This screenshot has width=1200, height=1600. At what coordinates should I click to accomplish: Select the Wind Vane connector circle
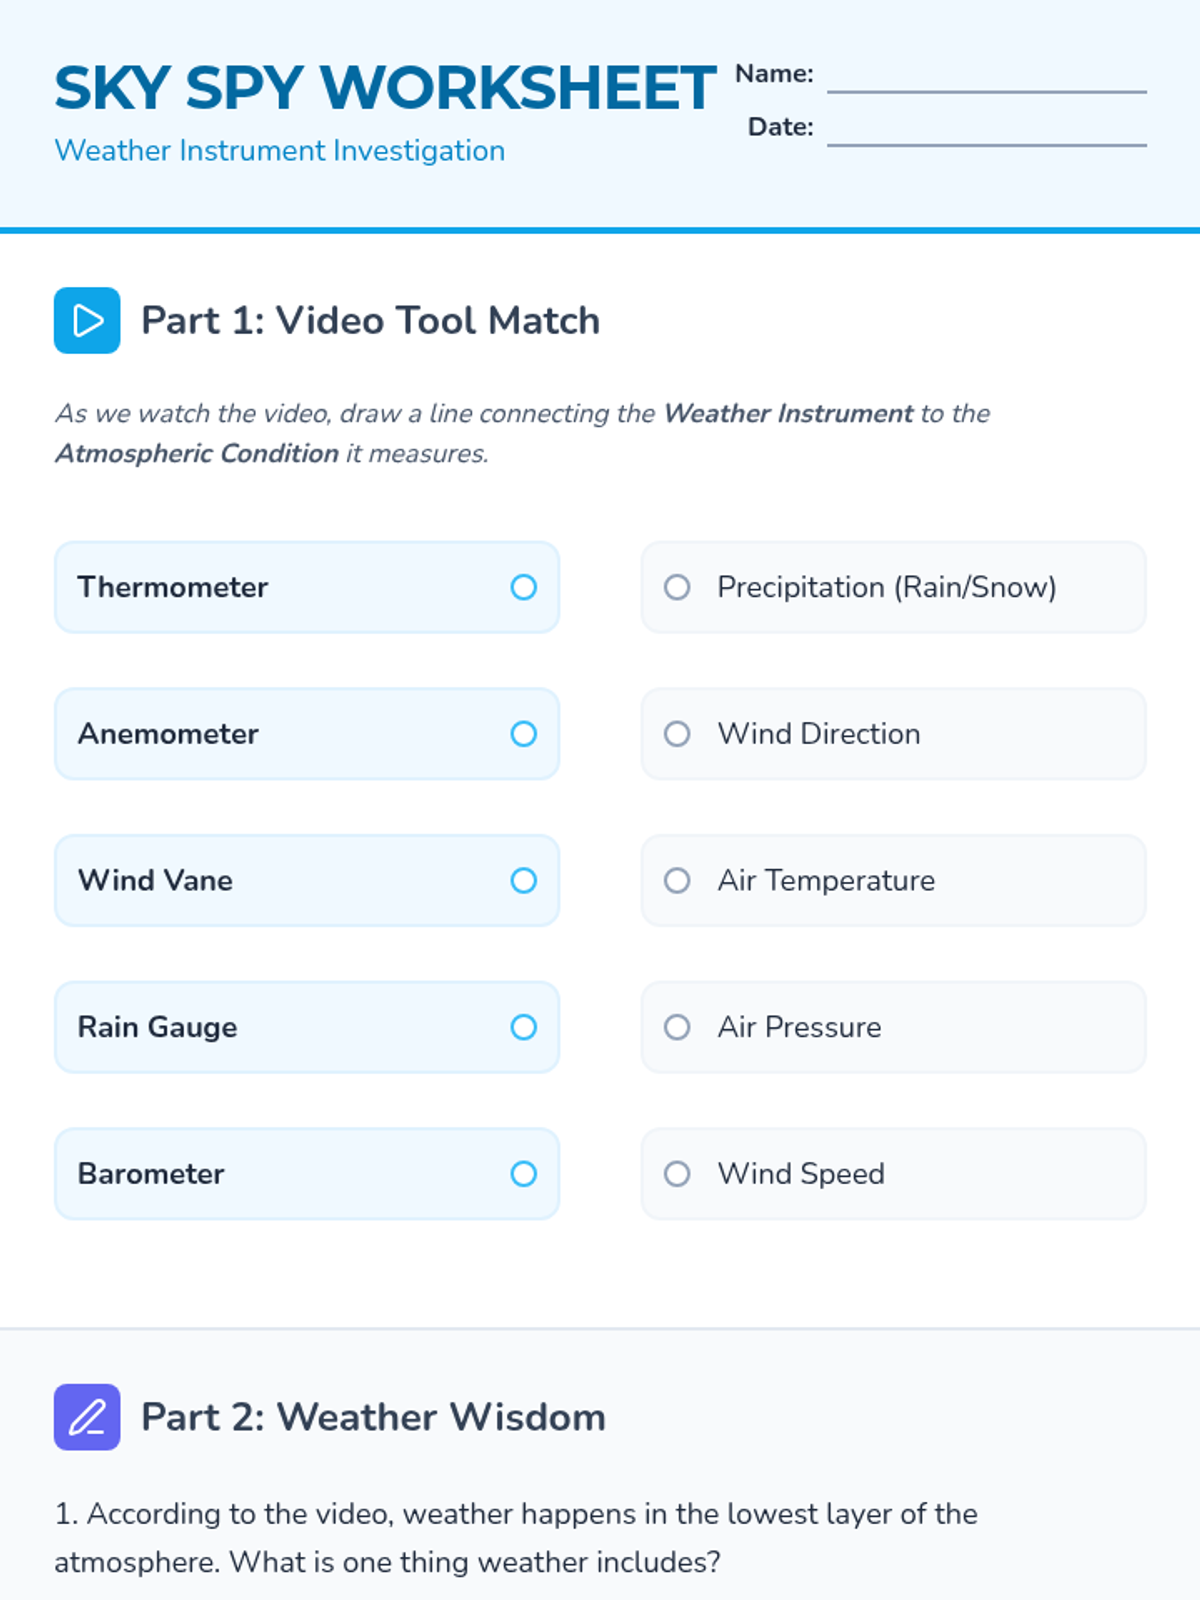tap(524, 880)
